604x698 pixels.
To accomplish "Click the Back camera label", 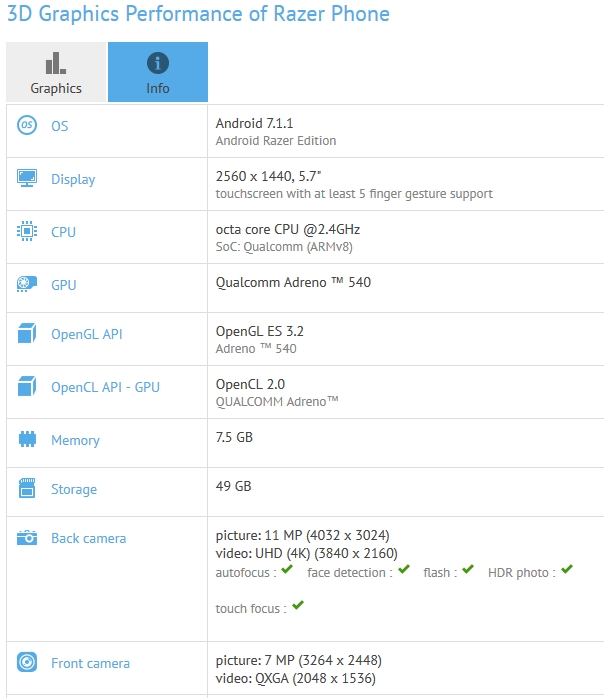I will tap(88, 538).
